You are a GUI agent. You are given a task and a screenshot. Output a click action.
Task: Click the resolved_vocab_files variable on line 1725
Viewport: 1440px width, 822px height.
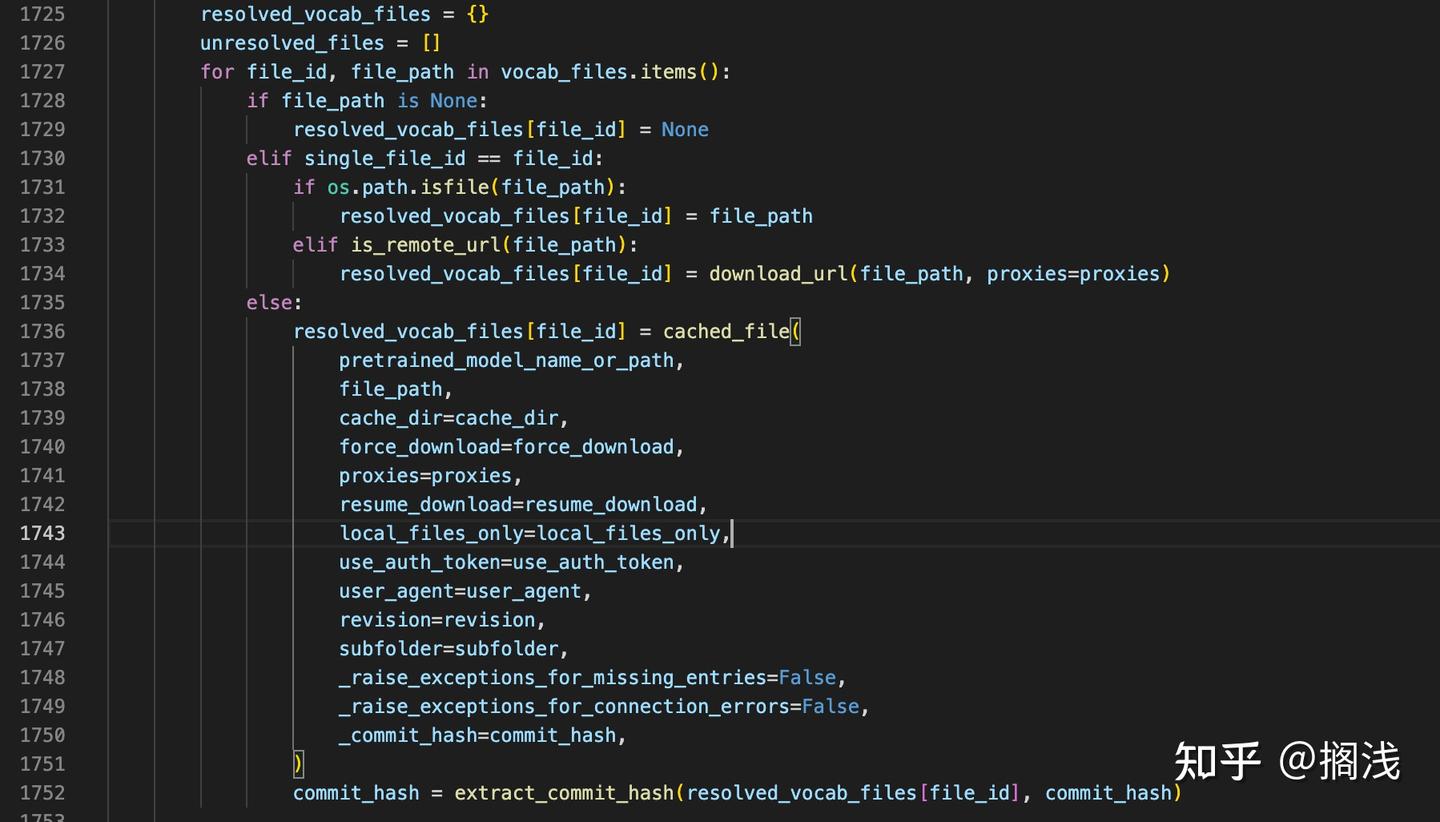click(x=314, y=14)
